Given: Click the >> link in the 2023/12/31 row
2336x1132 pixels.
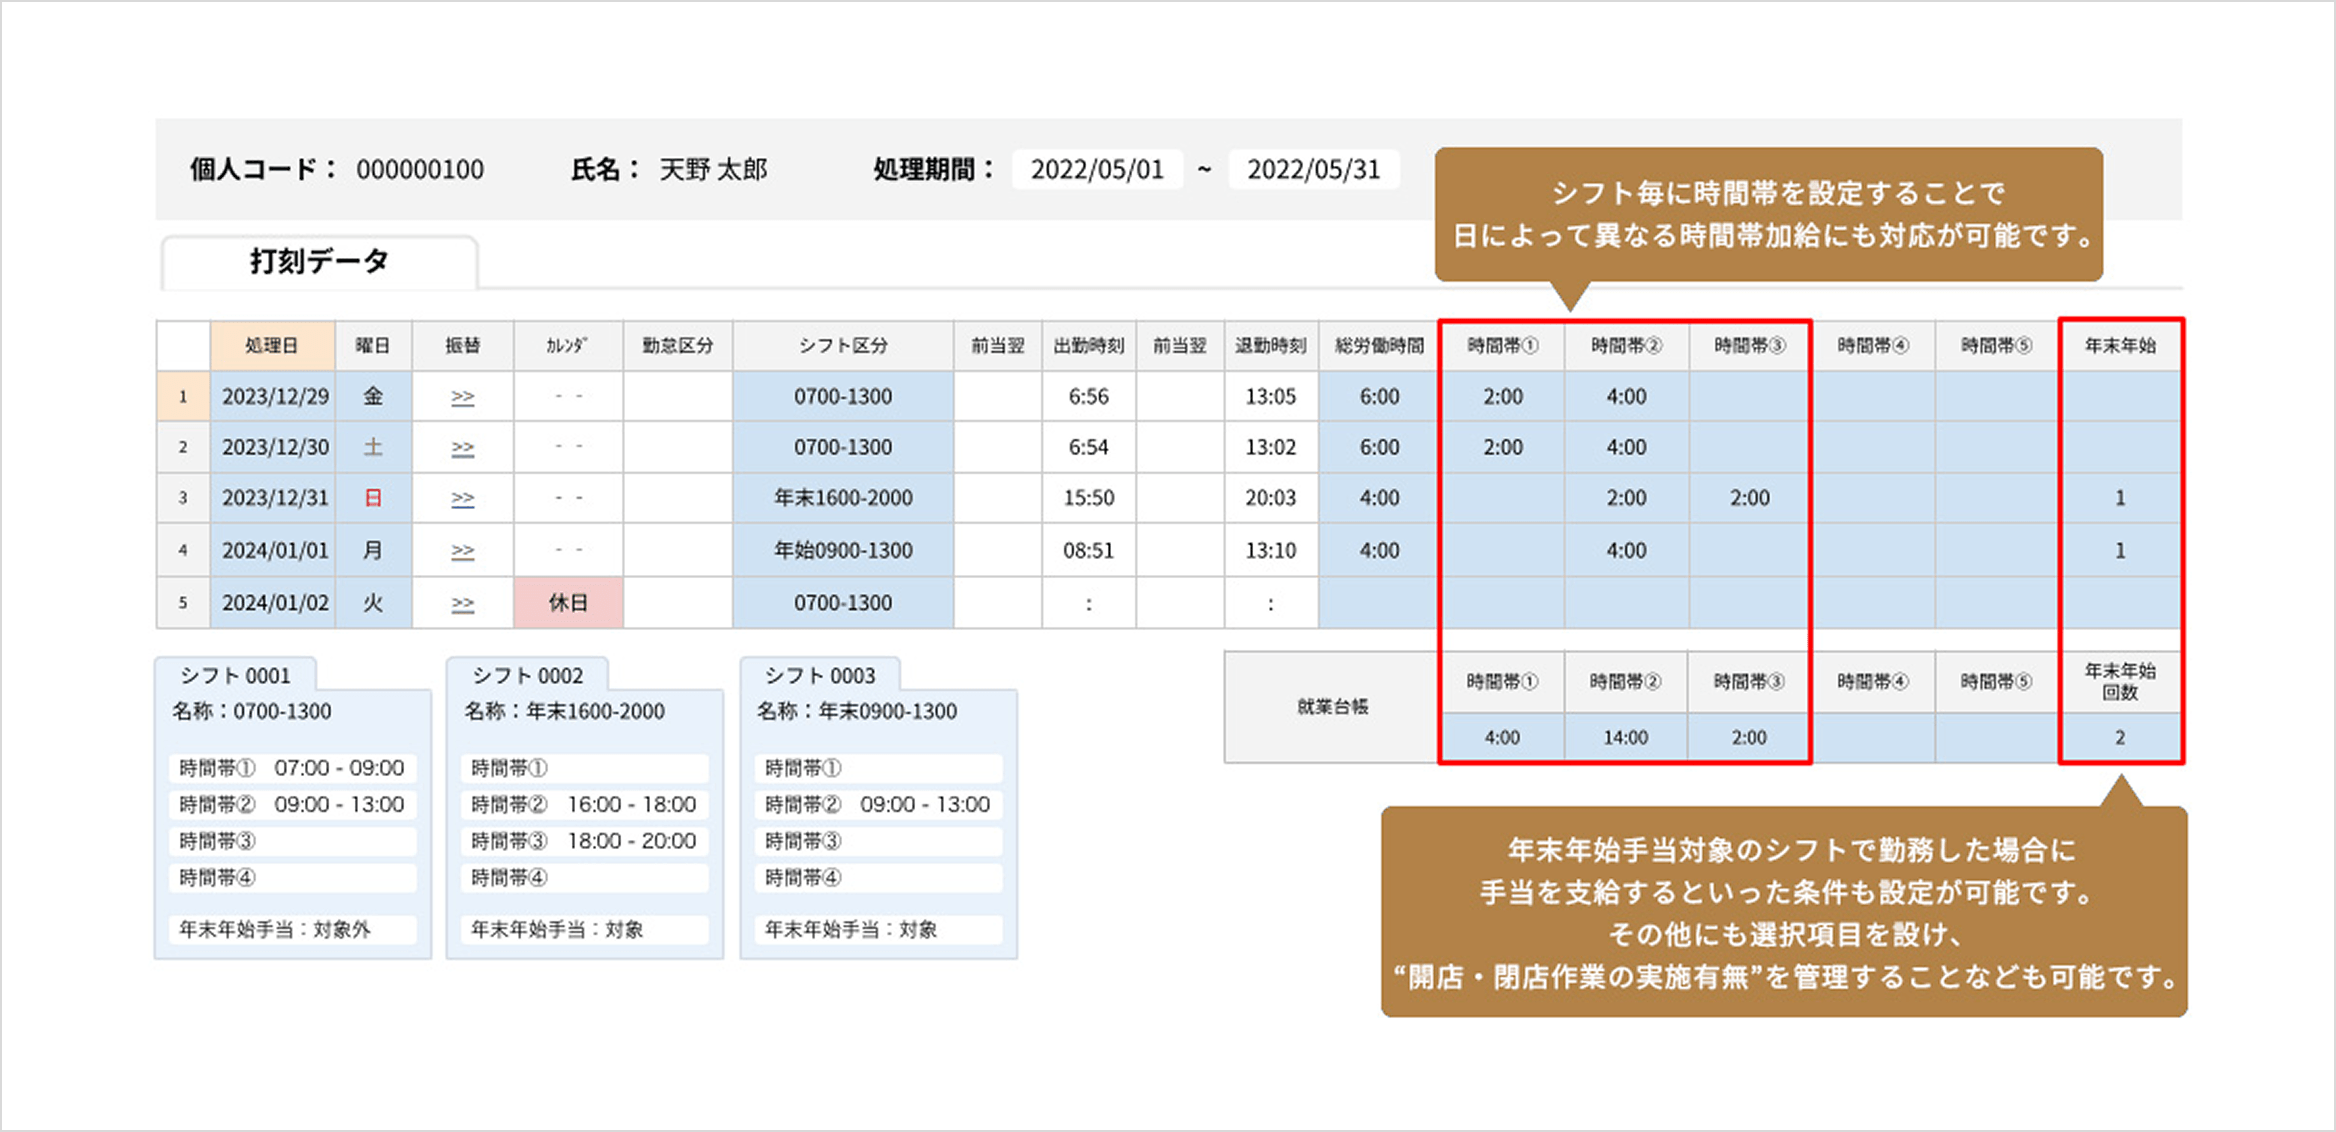Looking at the screenshot, I should [x=462, y=498].
